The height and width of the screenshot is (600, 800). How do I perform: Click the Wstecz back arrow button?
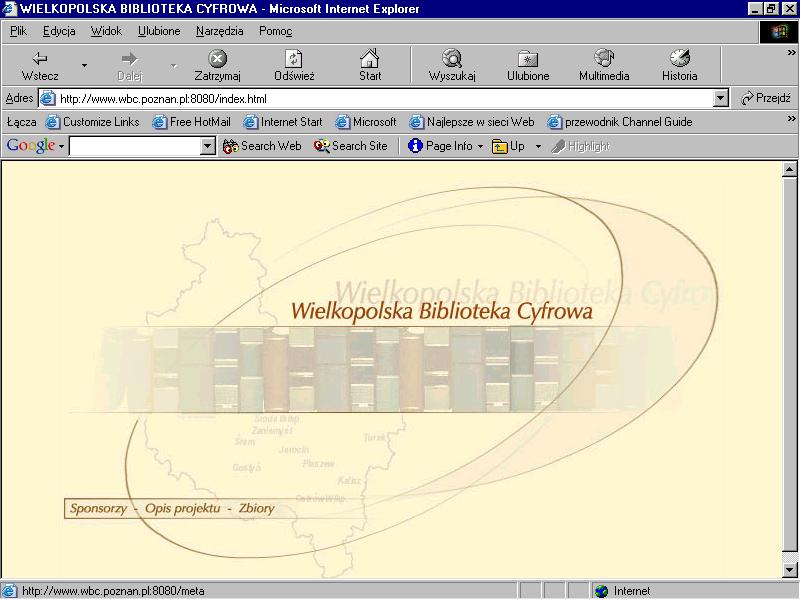coord(40,65)
